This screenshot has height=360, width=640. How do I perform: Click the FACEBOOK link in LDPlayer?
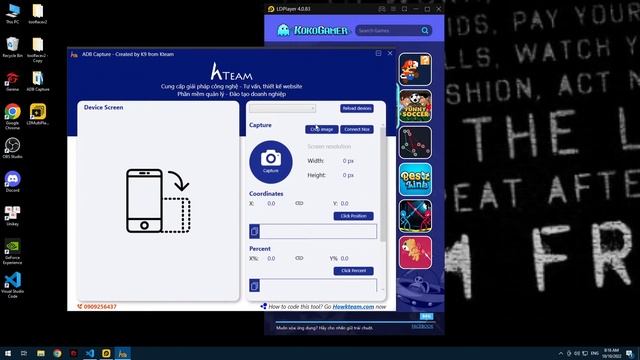tap(422, 327)
